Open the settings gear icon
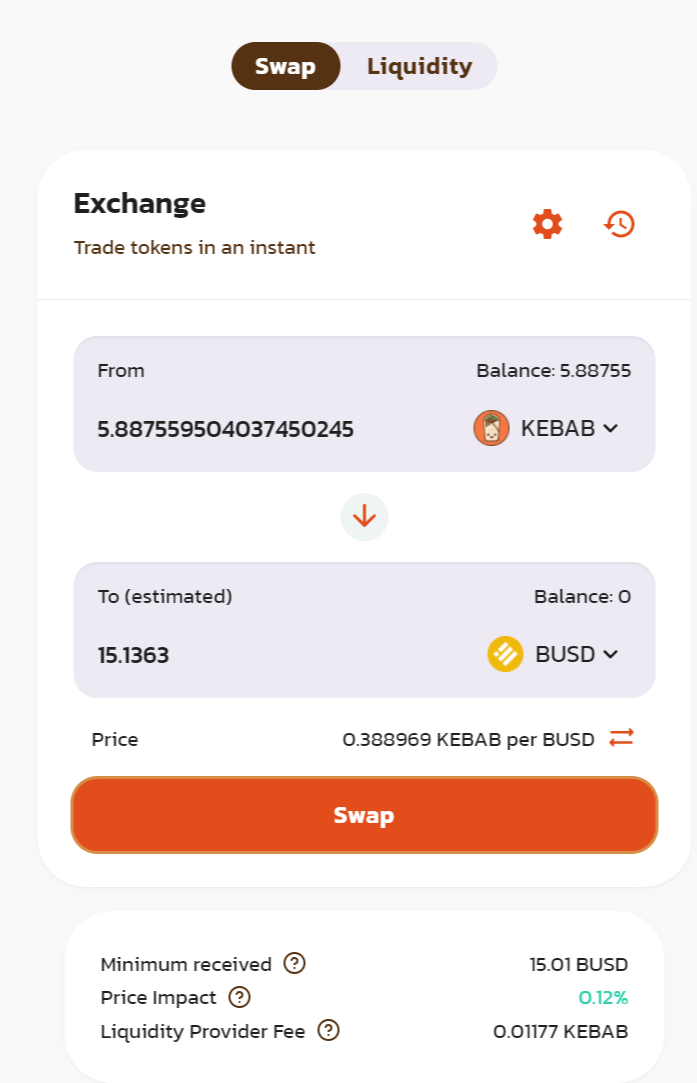 tap(547, 224)
